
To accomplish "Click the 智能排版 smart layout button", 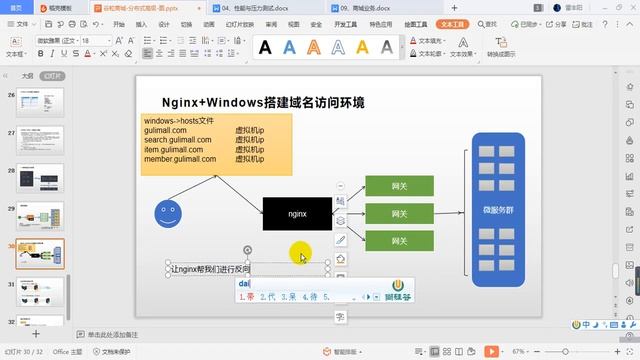I will coord(342,351).
